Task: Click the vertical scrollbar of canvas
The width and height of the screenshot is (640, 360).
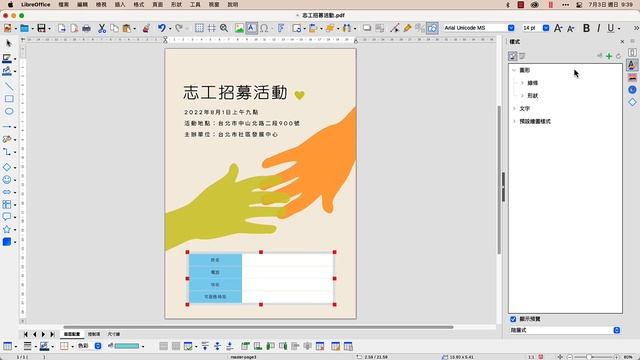Action: click(x=499, y=180)
